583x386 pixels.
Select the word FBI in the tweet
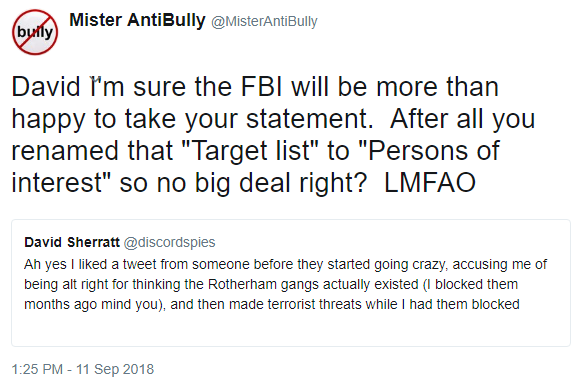click(x=261, y=87)
